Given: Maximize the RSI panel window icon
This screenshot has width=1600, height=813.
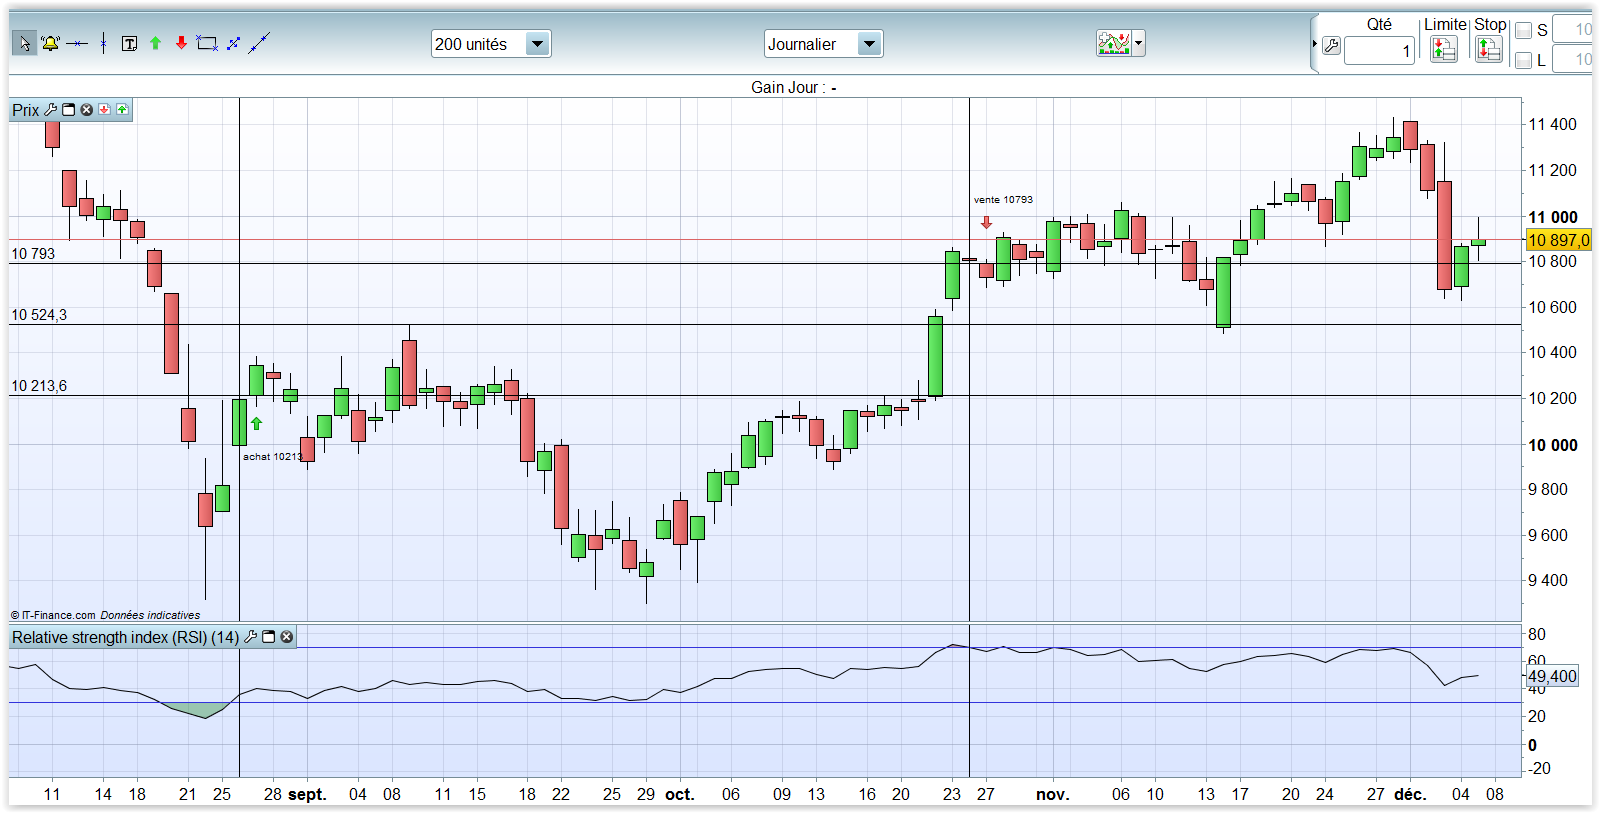Looking at the screenshot, I should pos(269,636).
